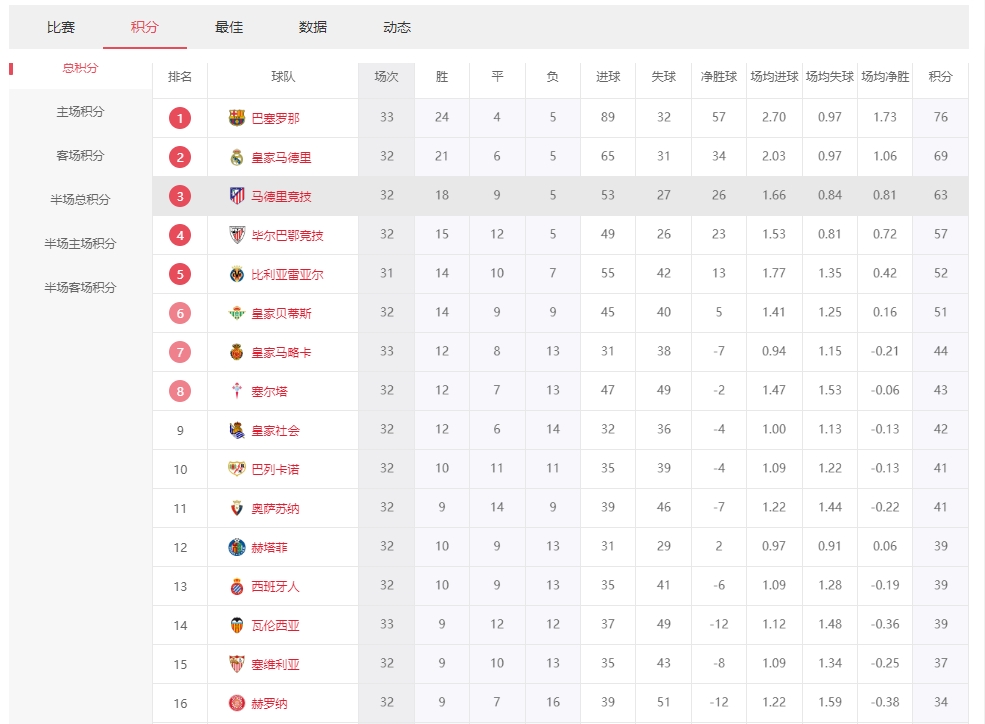The height and width of the screenshot is (724, 985).
Task: Click the Real Betis crest icon
Action: (237, 313)
